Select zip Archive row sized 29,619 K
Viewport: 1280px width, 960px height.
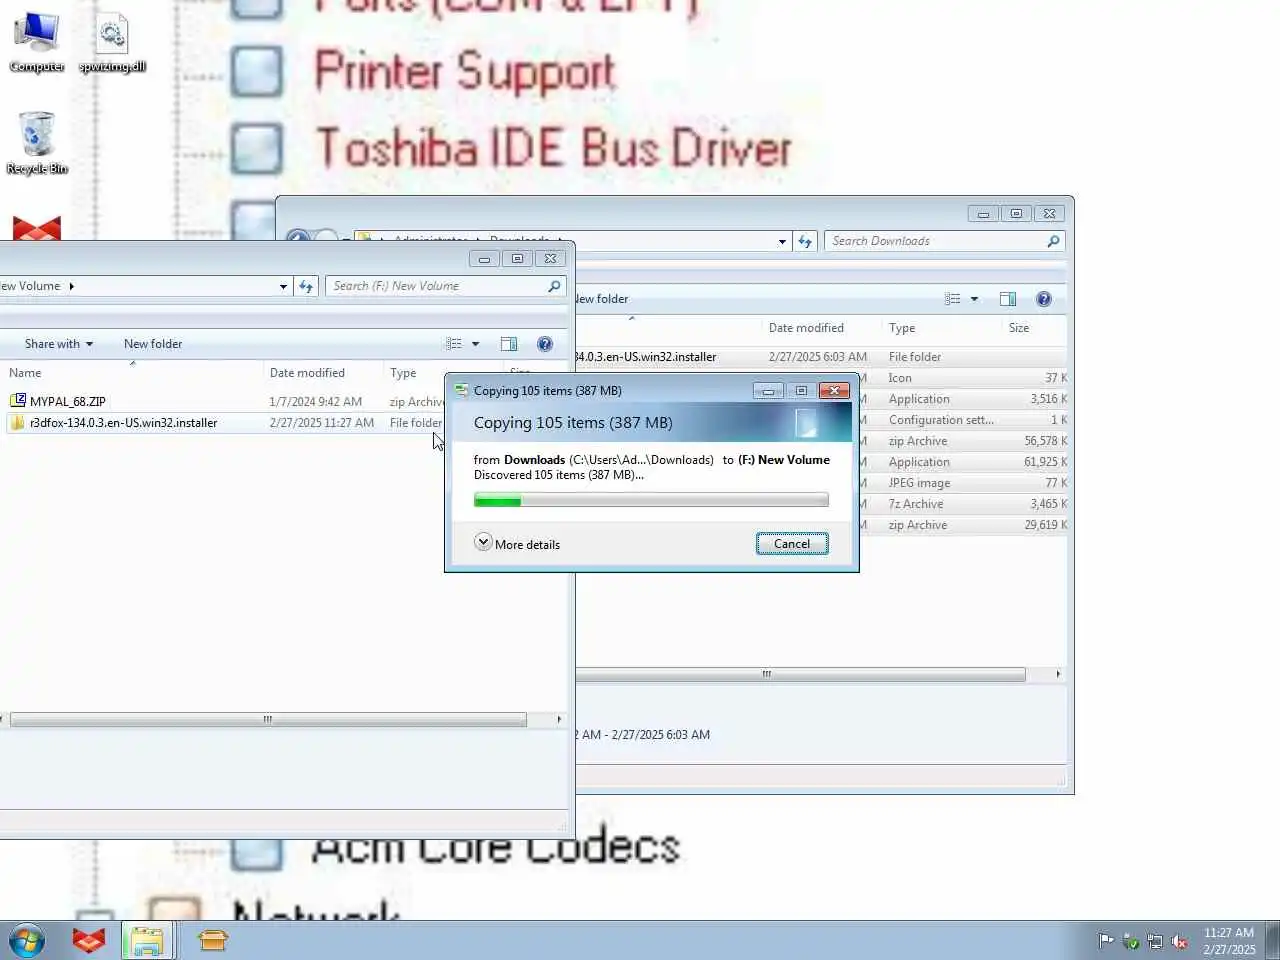coord(963,525)
